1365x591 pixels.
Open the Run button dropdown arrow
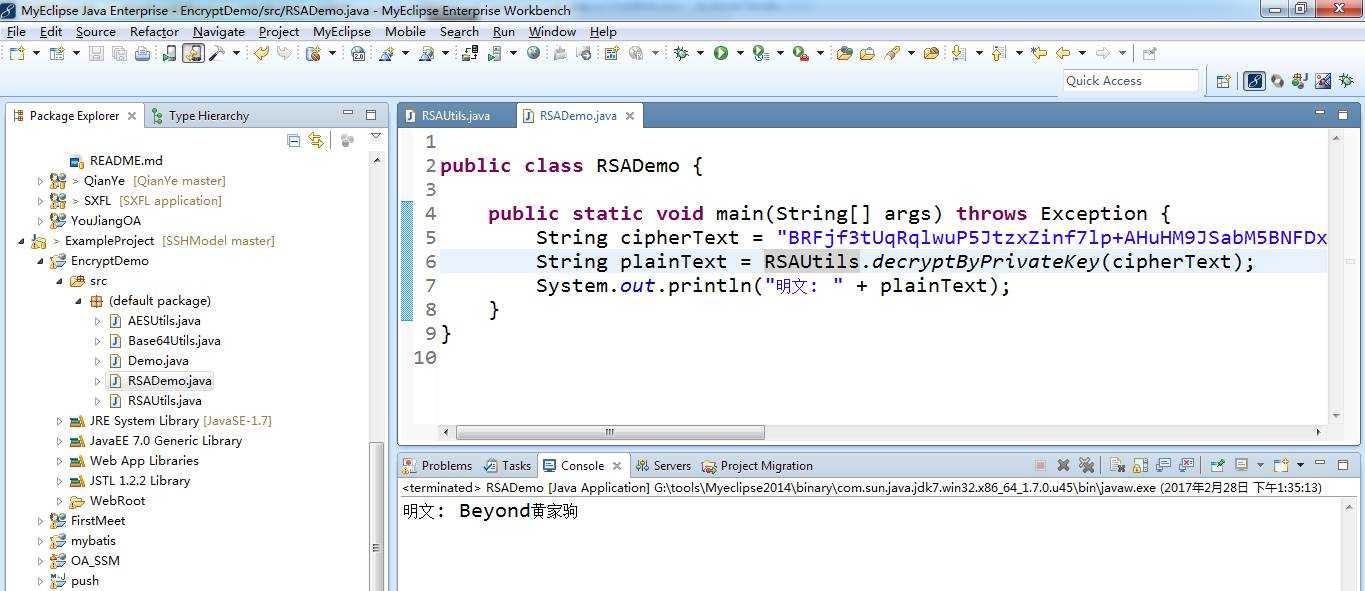(x=740, y=53)
